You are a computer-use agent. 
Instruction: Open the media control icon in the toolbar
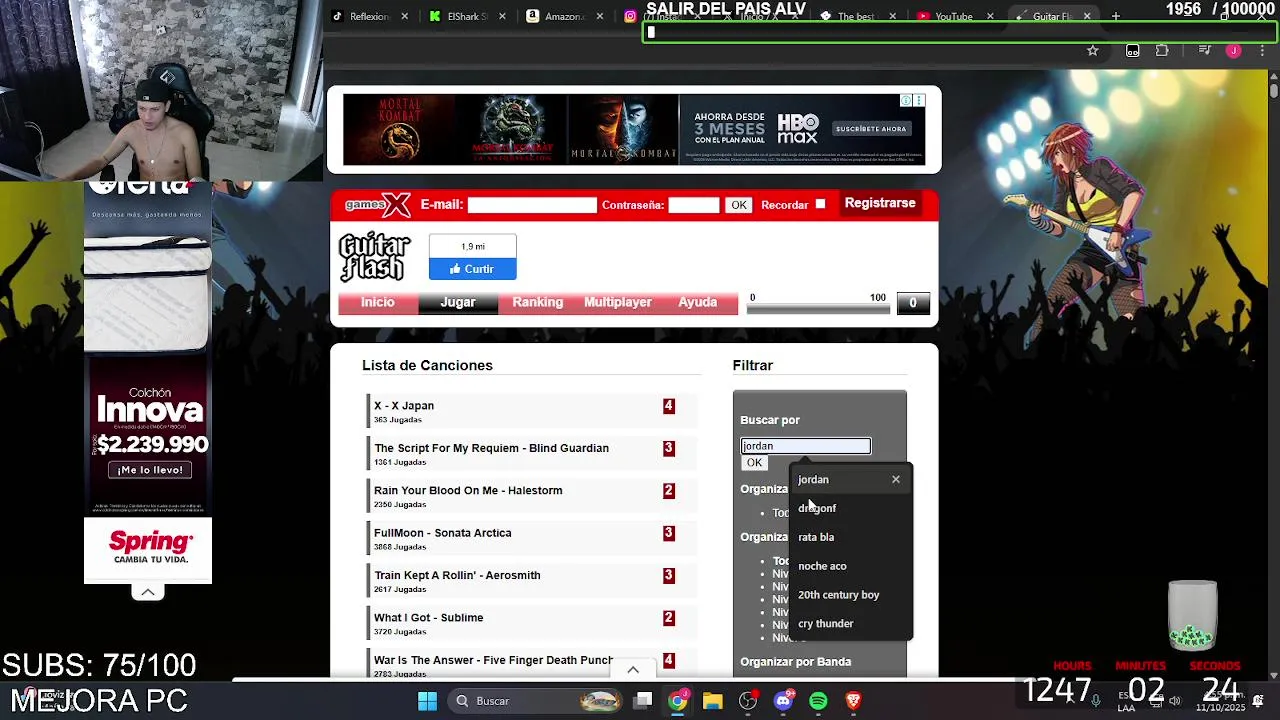point(1205,50)
